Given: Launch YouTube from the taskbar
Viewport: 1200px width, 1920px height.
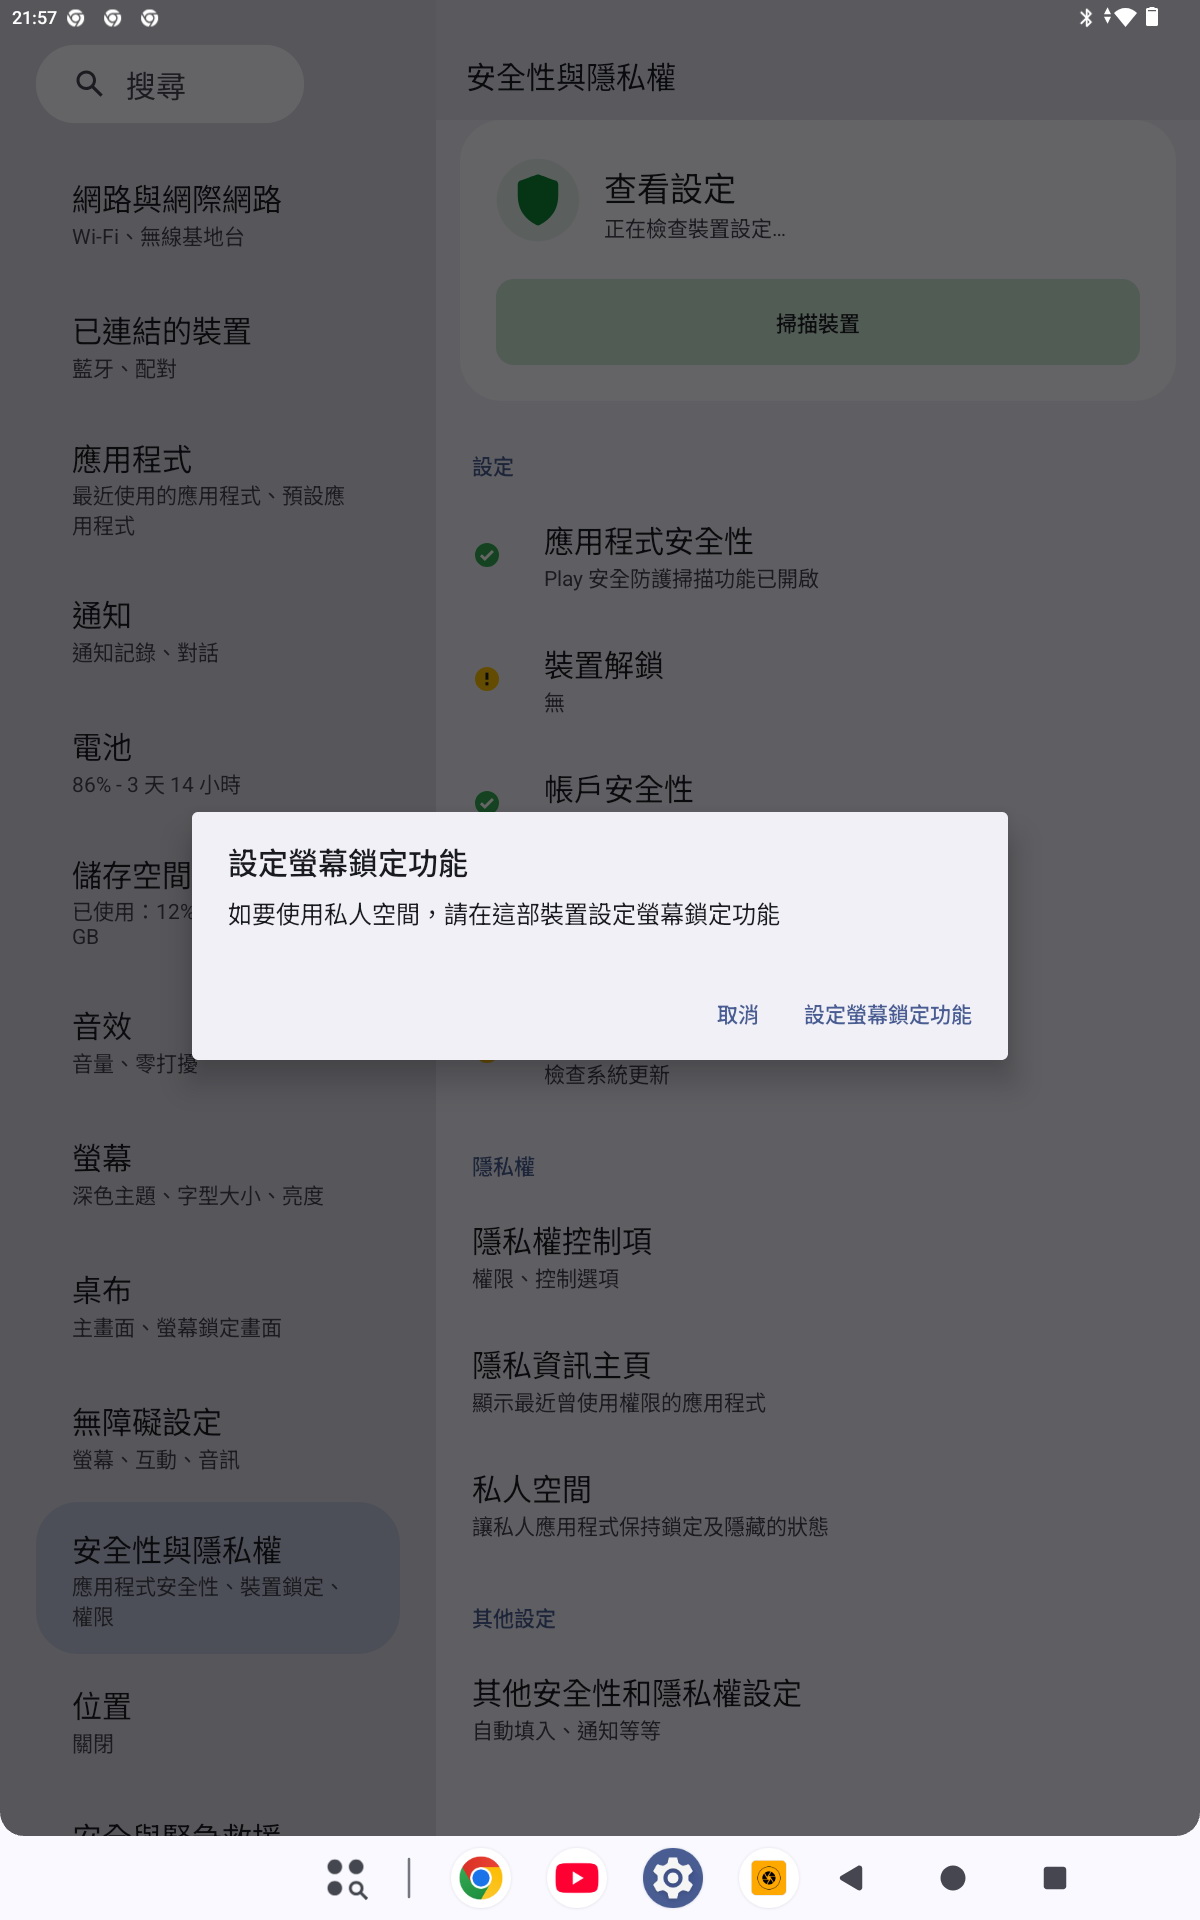Looking at the screenshot, I should pyautogui.click(x=577, y=1878).
